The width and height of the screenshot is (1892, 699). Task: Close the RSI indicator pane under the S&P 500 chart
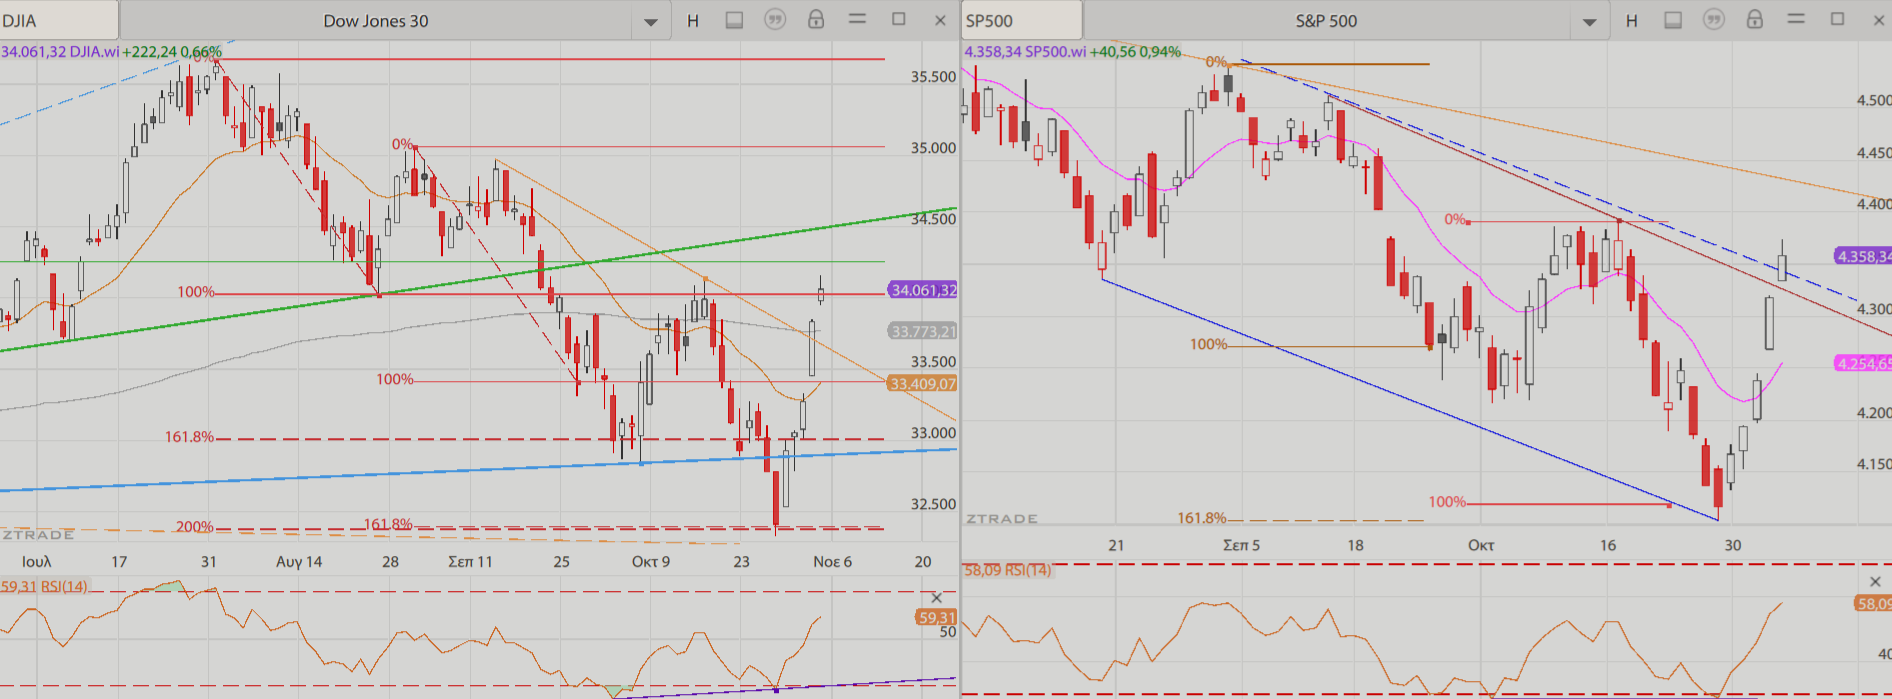[x=1875, y=582]
